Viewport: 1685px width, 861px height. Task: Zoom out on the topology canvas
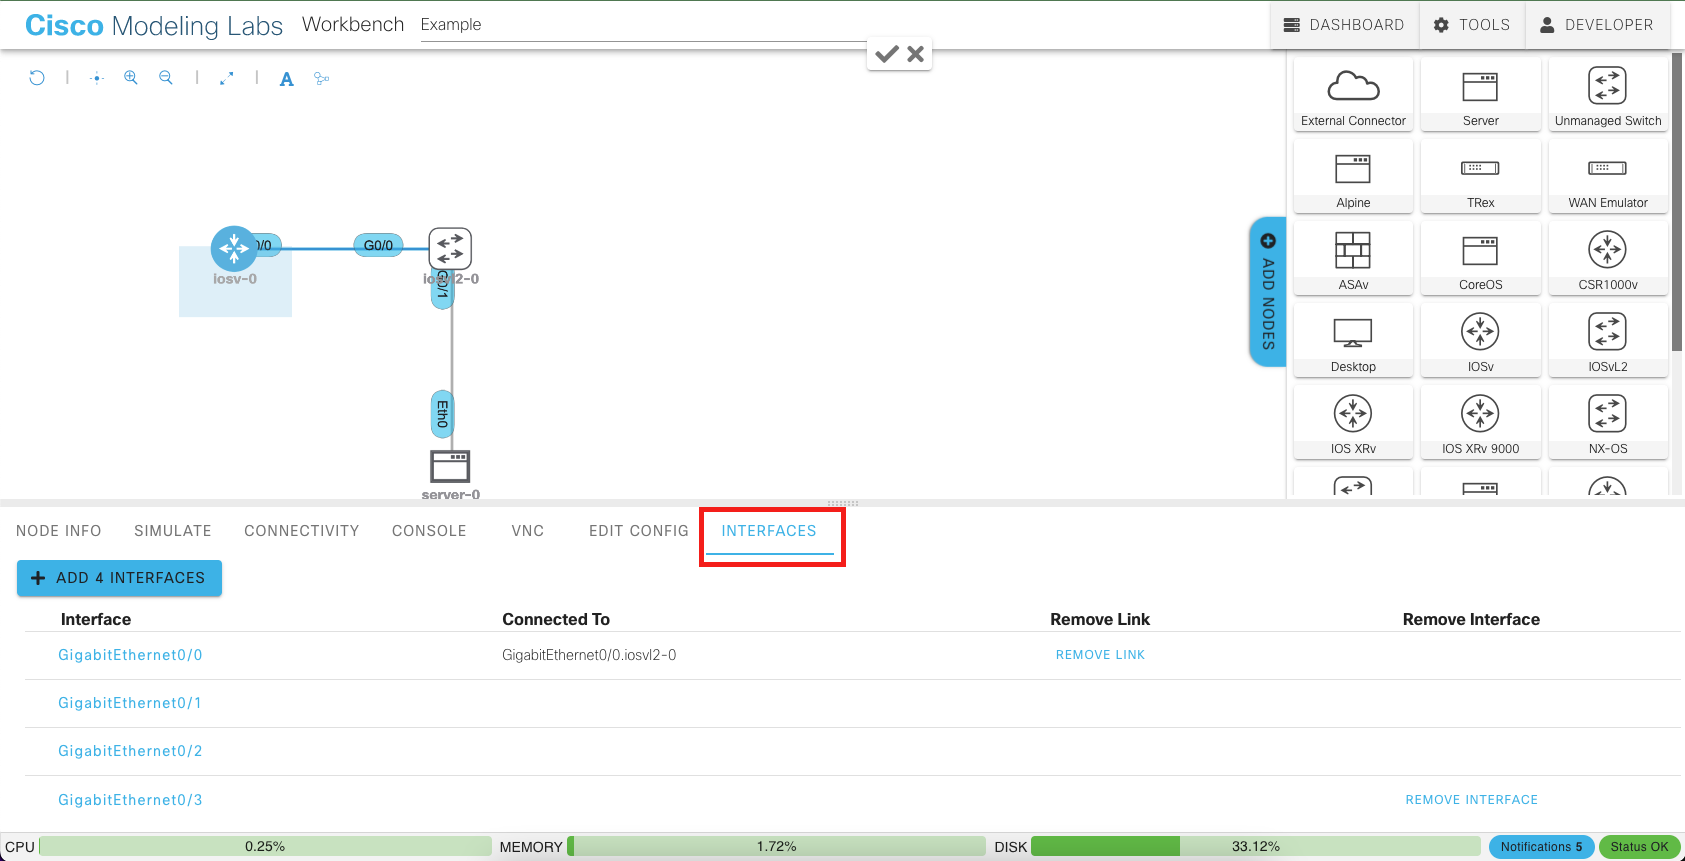click(166, 78)
